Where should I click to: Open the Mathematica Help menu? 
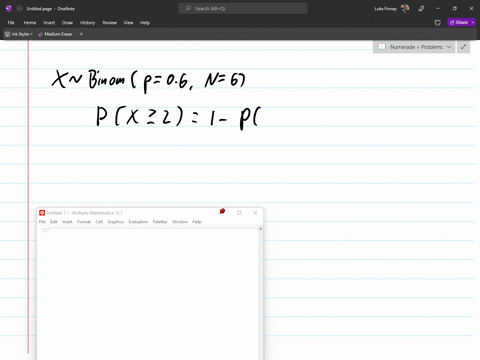[197, 222]
